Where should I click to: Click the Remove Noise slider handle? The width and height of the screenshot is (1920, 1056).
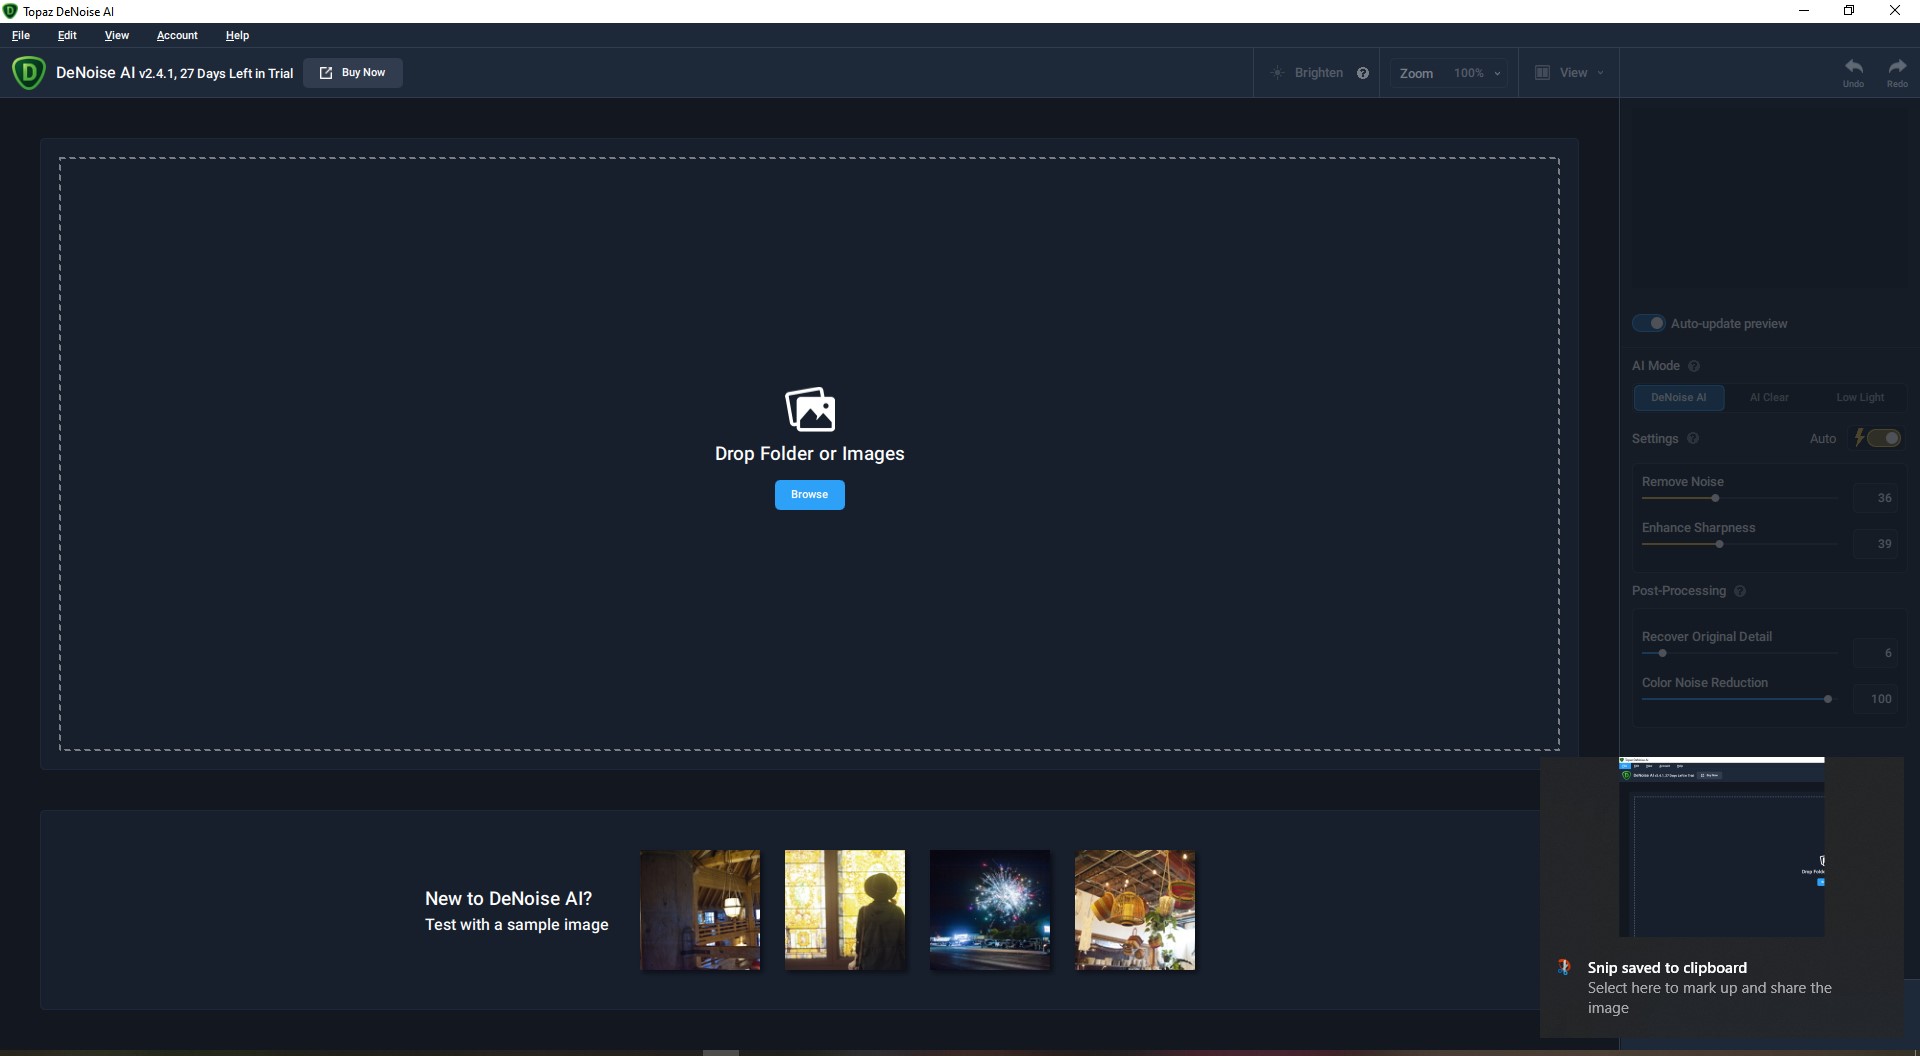coord(1715,498)
